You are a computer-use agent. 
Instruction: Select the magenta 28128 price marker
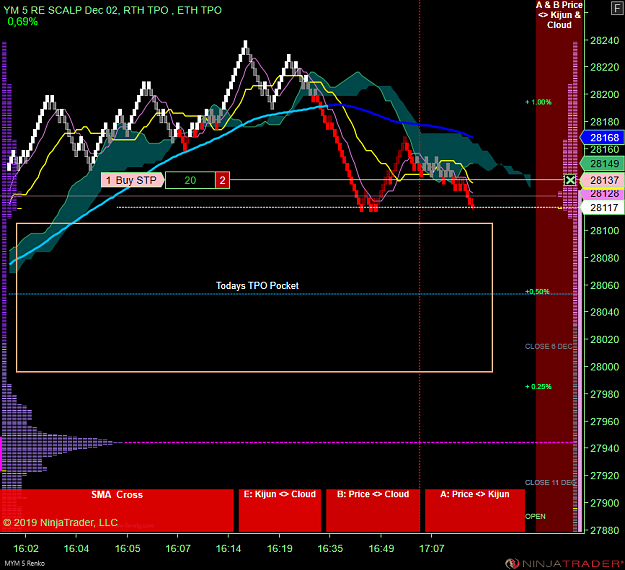[x=603, y=194]
